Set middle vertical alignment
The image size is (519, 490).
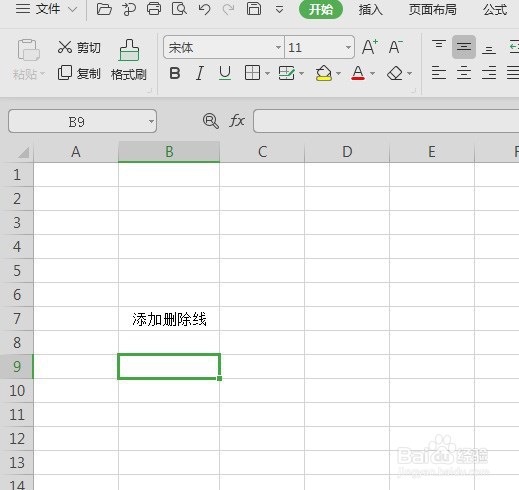[464, 47]
